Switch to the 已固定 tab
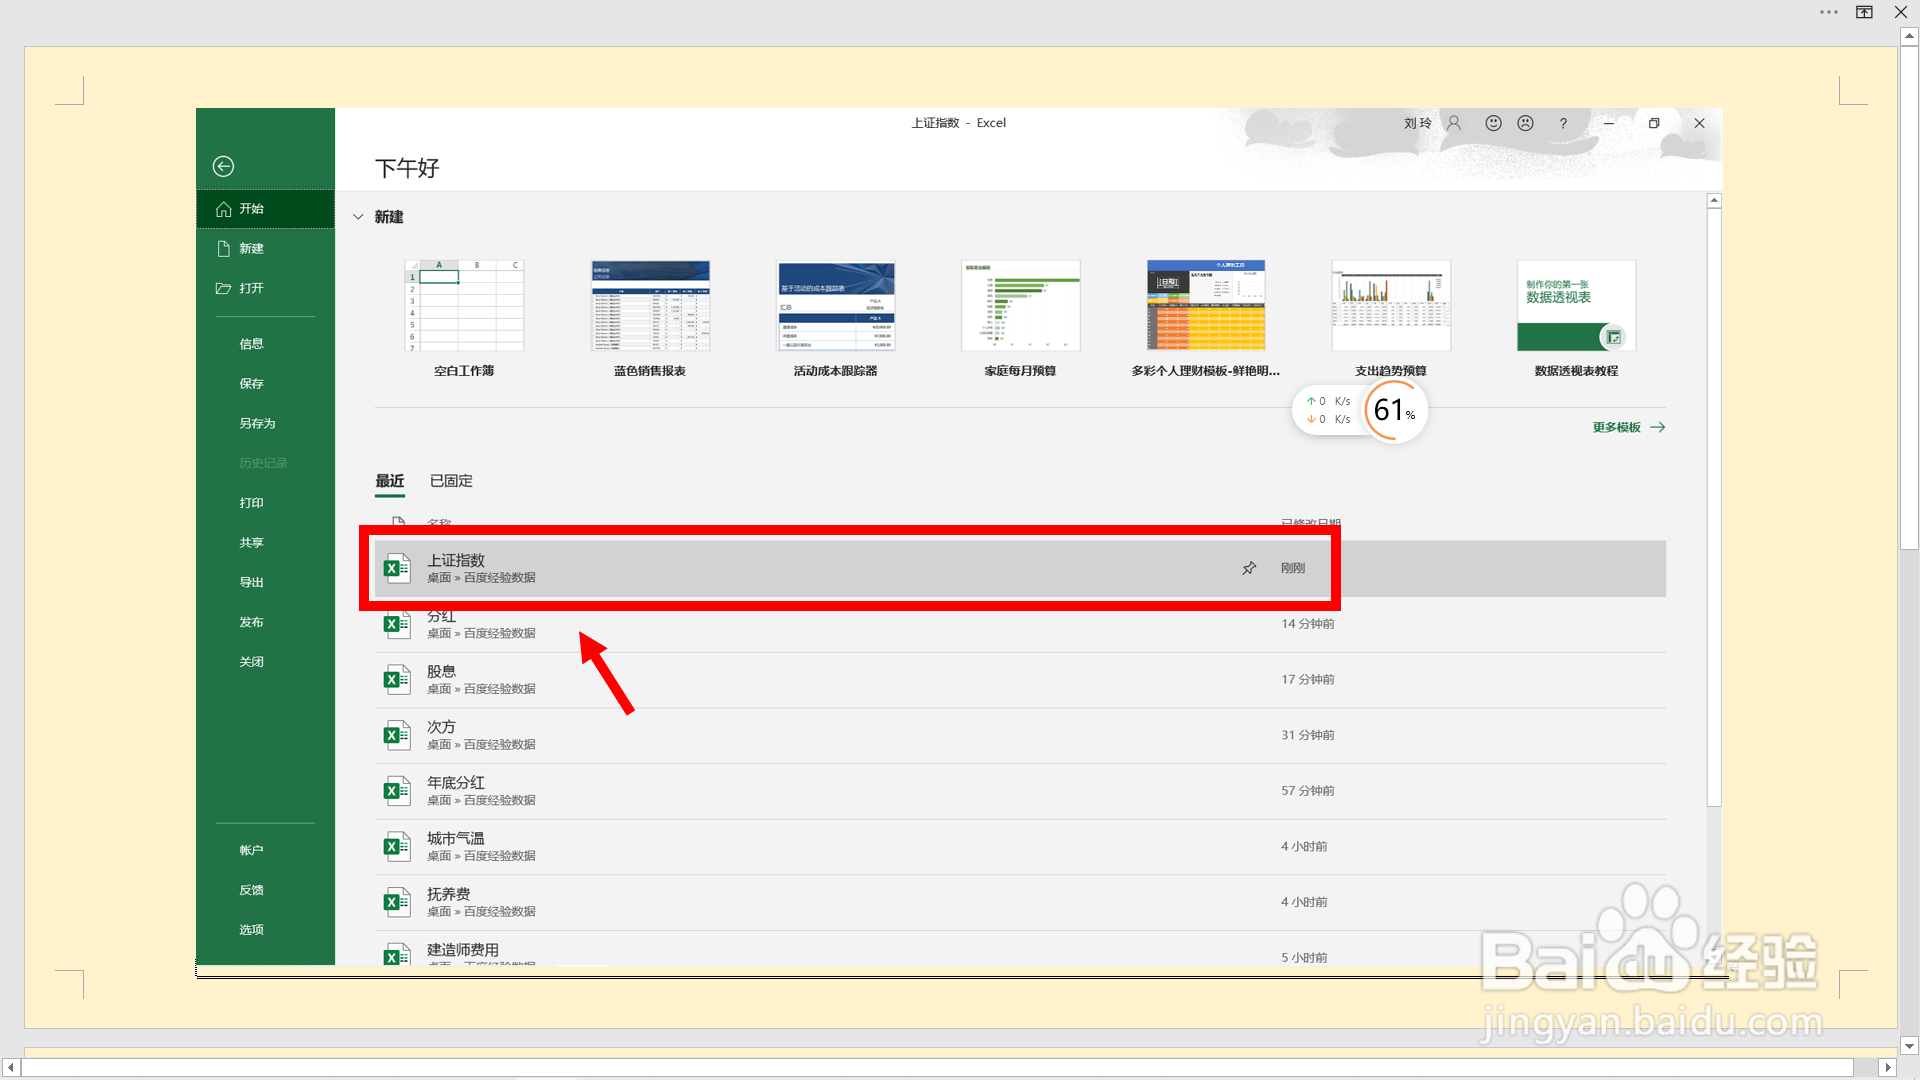The width and height of the screenshot is (1928, 1088). point(453,483)
